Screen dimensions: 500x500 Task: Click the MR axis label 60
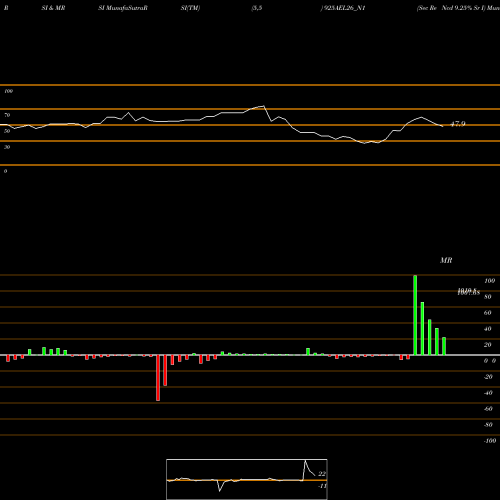(x=488, y=313)
